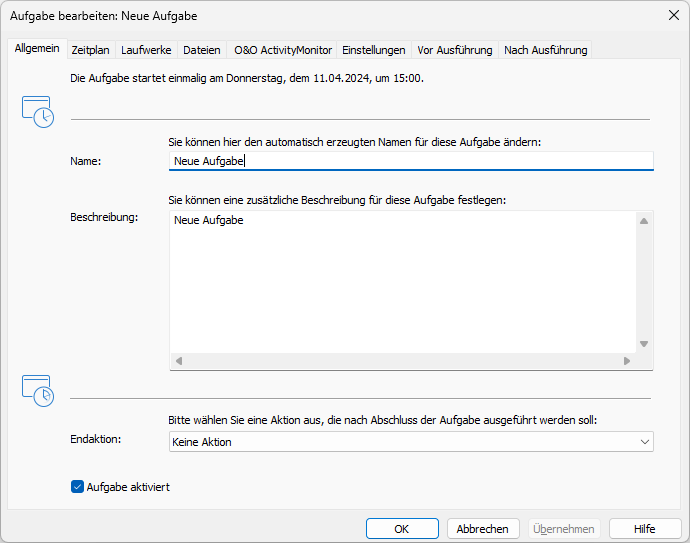Open the O&O ActivityMonitor tab
Image resolution: width=690 pixels, height=543 pixels.
[283, 50]
